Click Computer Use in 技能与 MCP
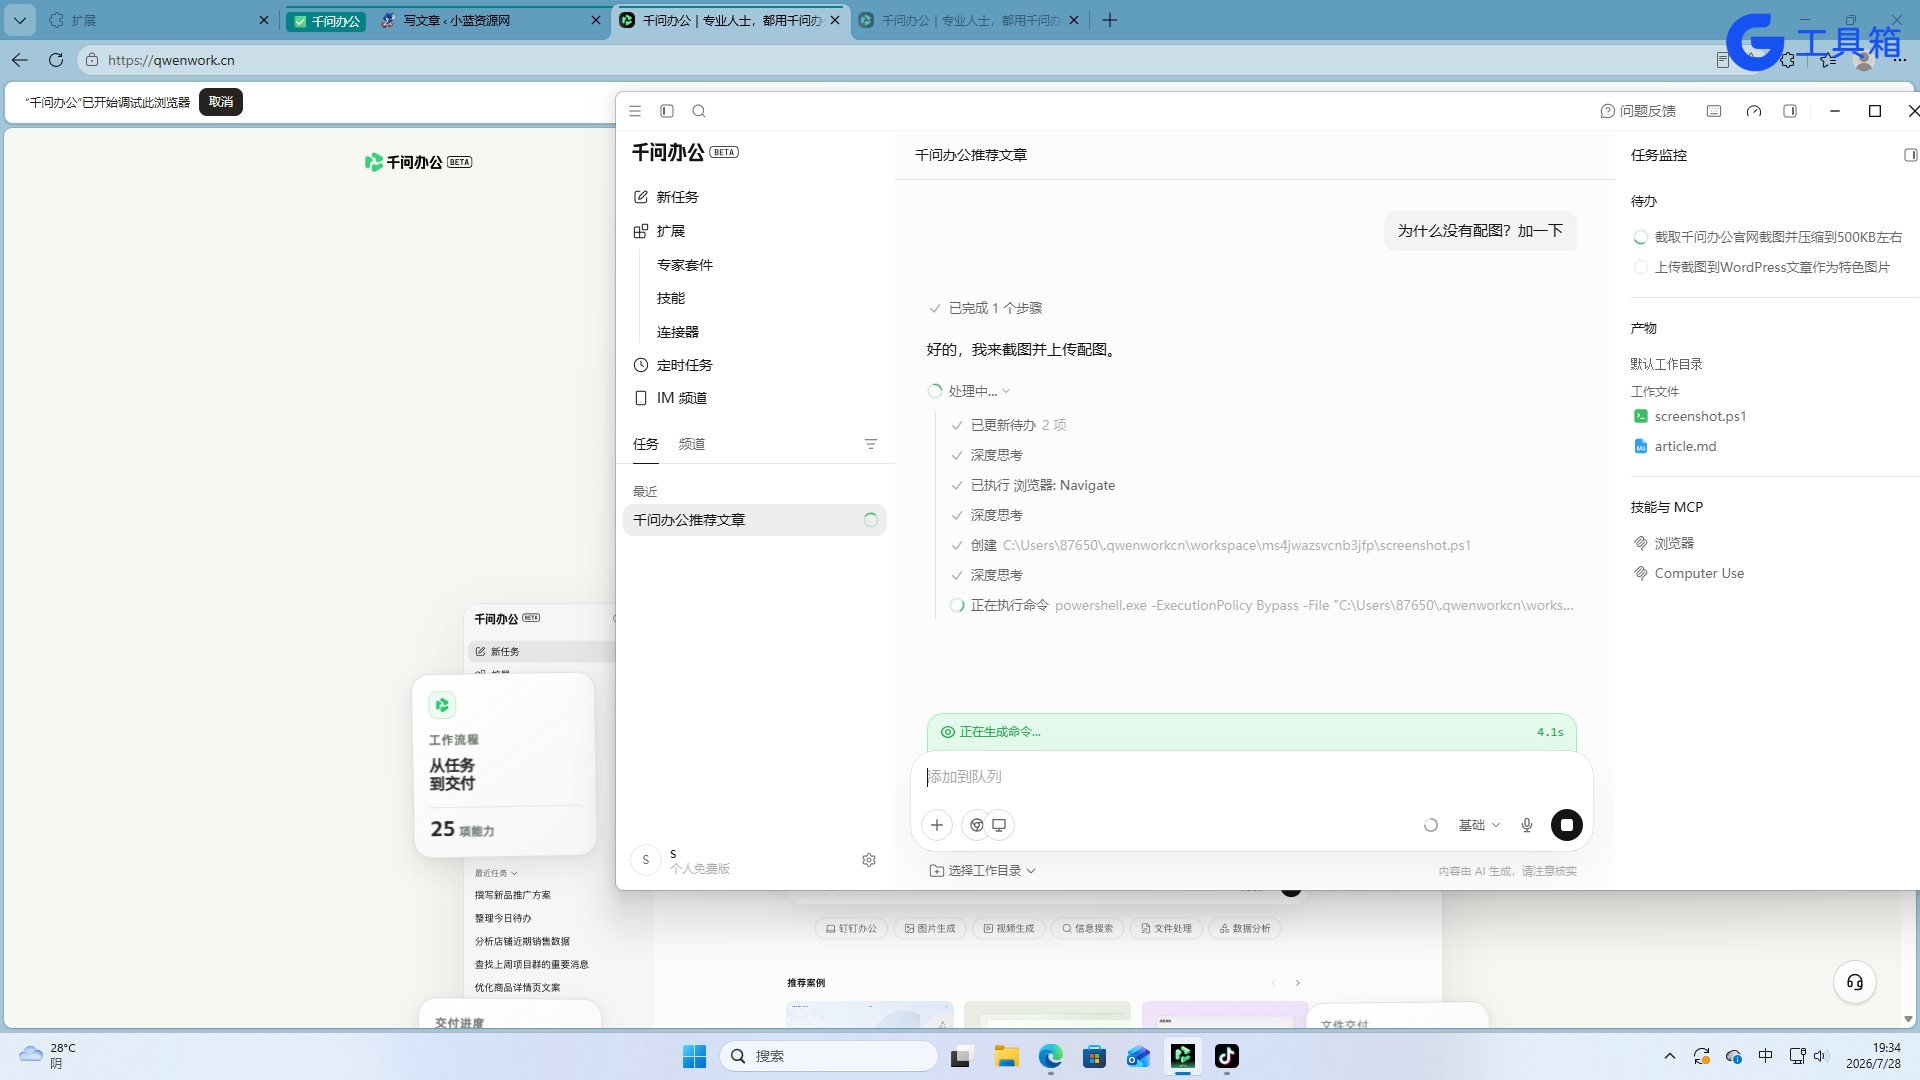This screenshot has height=1080, width=1920. [x=1689, y=573]
